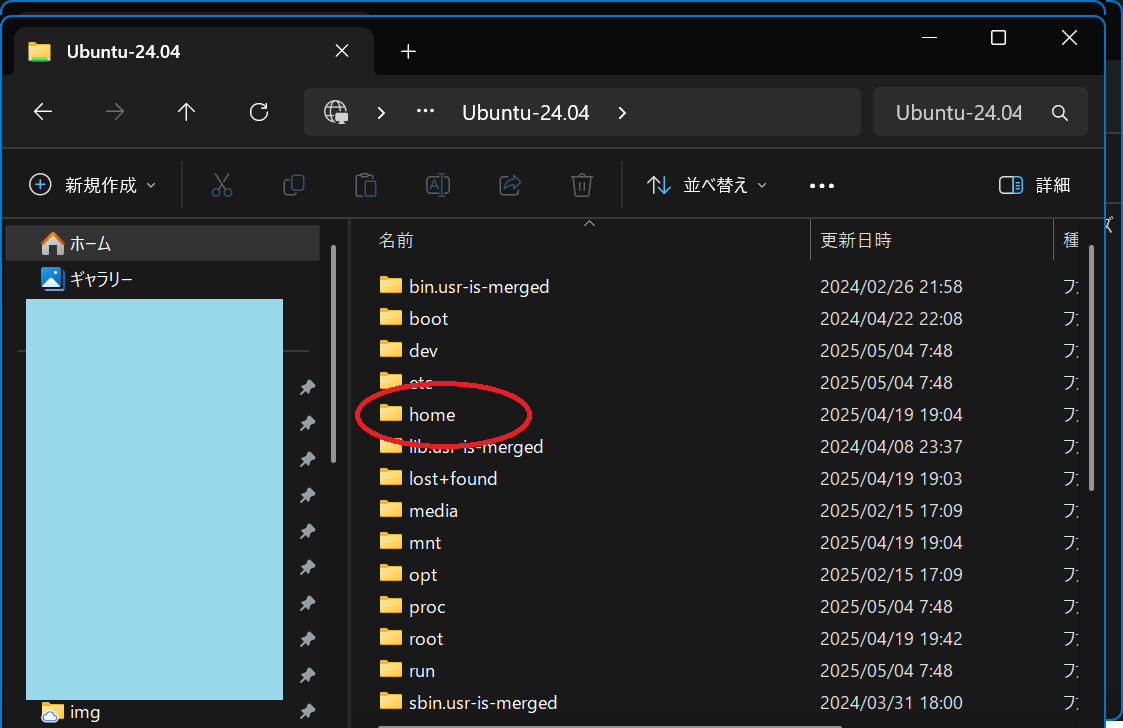Click the navigation pane vertical scrollbar
Image resolution: width=1123 pixels, height=728 pixels.
pyautogui.click(x=333, y=354)
